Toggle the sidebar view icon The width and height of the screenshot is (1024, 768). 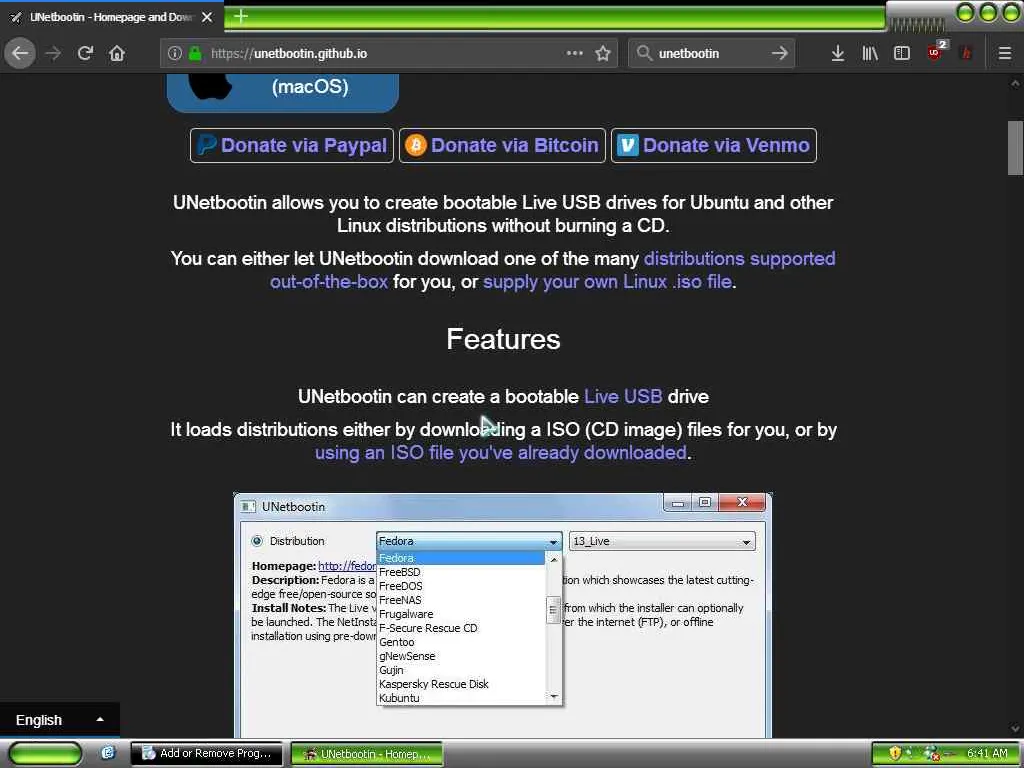tap(902, 54)
